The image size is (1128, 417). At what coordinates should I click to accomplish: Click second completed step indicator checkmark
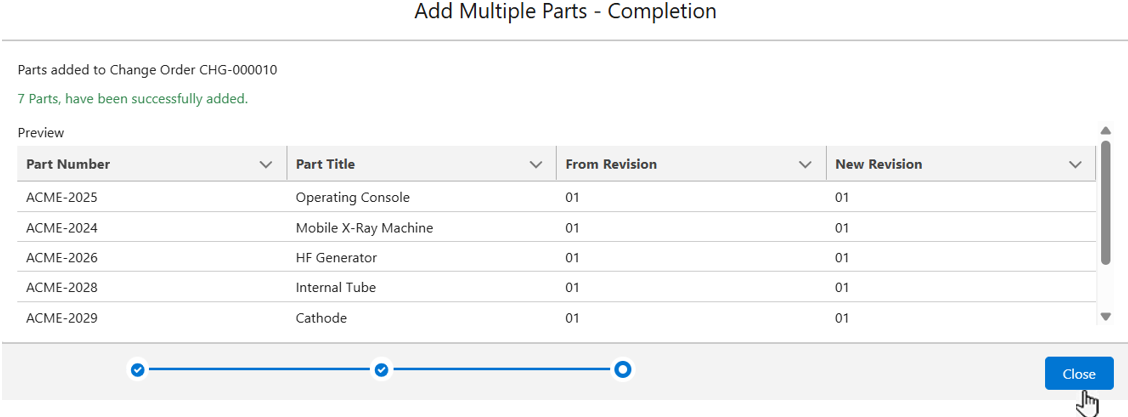pos(381,370)
